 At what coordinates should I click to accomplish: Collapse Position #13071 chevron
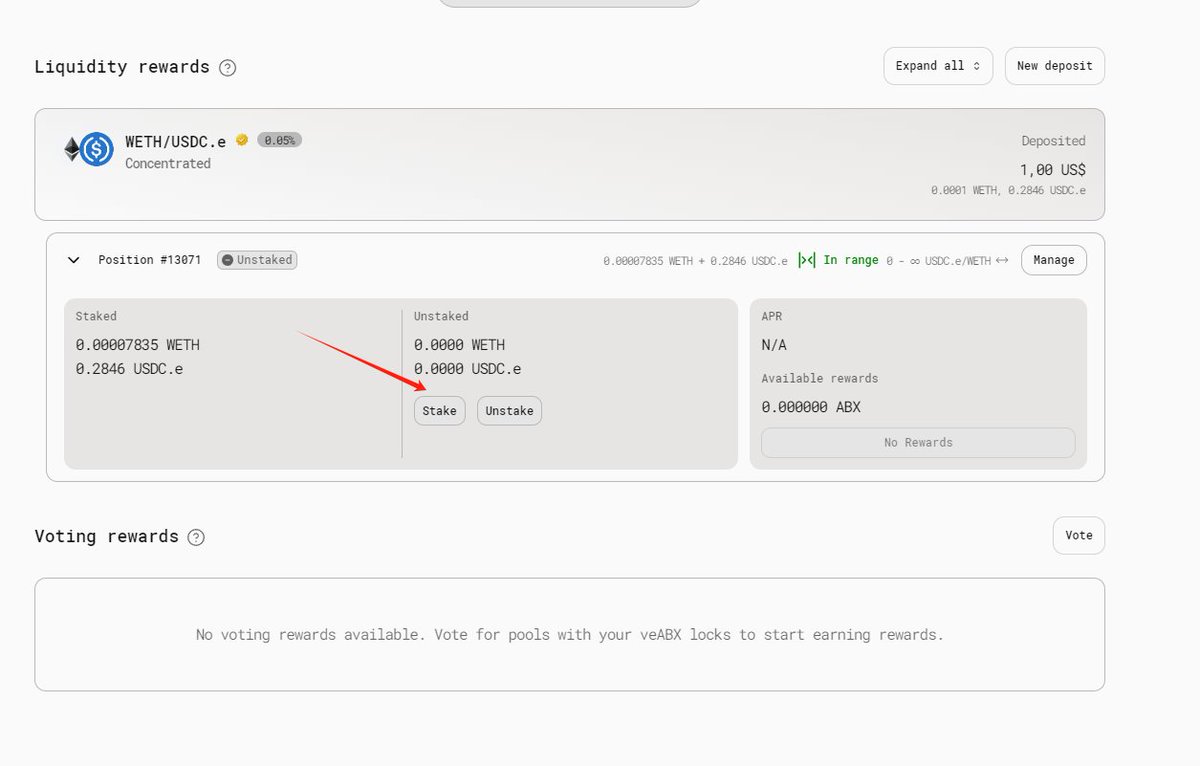click(x=73, y=260)
